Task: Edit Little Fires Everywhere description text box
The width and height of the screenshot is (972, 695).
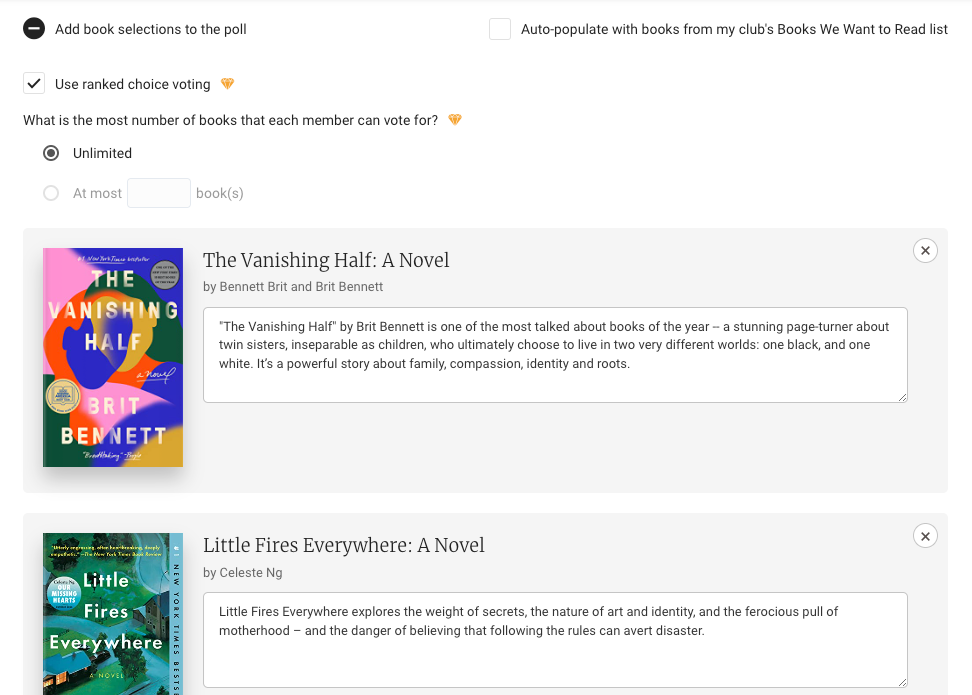Action: [x=555, y=639]
